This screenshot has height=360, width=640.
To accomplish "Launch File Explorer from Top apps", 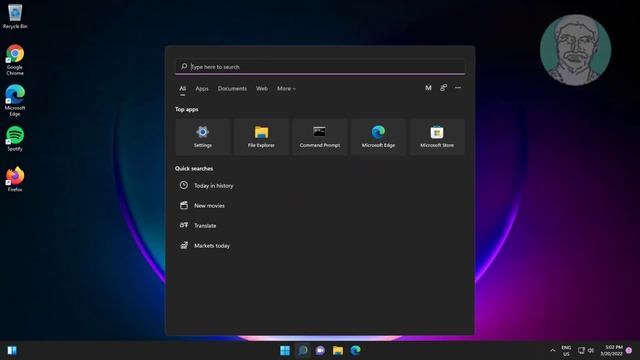I will coord(261,137).
